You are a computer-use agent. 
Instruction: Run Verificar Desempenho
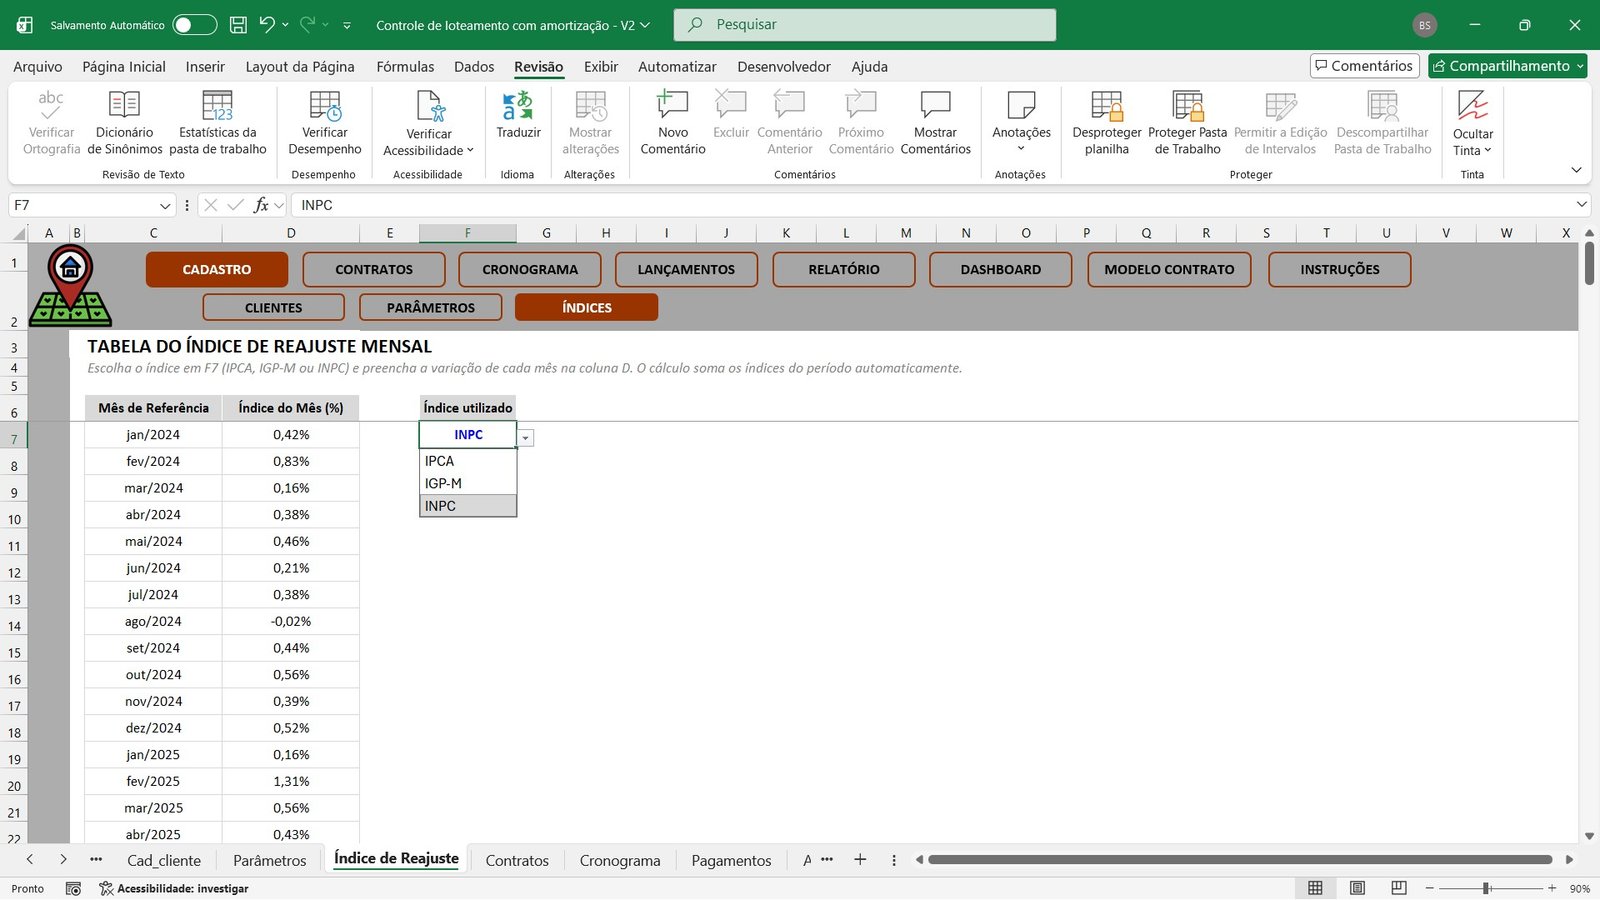point(324,122)
